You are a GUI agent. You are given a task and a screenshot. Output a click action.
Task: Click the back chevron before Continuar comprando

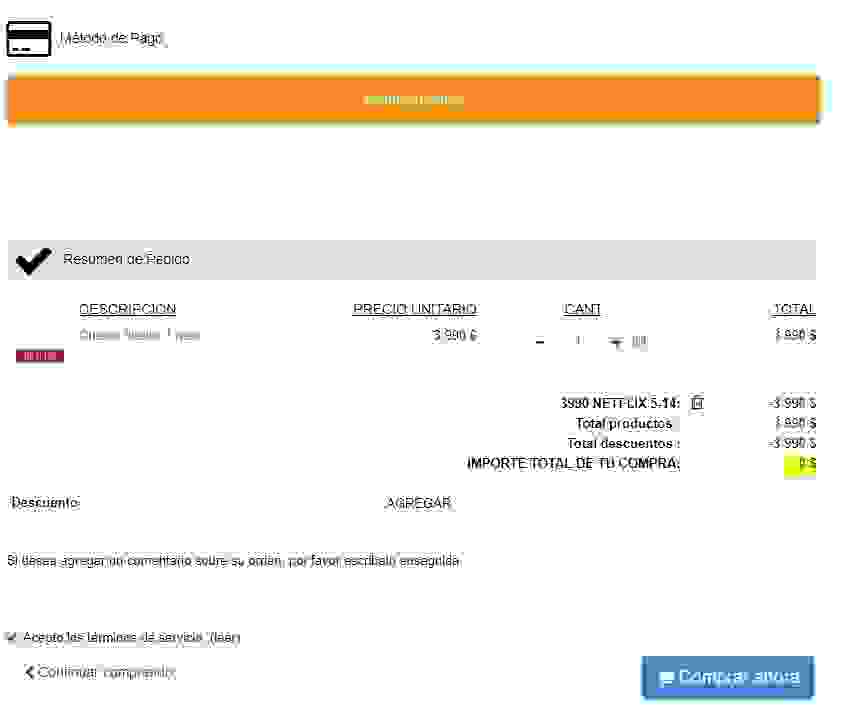29,672
